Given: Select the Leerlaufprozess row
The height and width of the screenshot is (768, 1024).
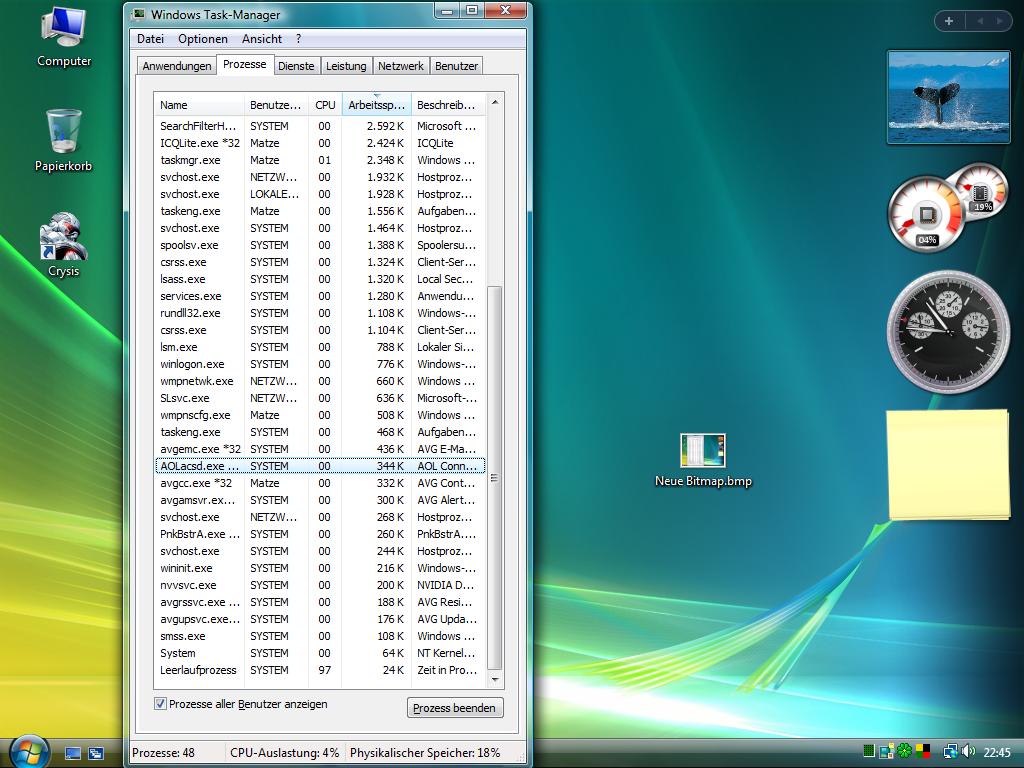Looking at the screenshot, I should point(320,670).
